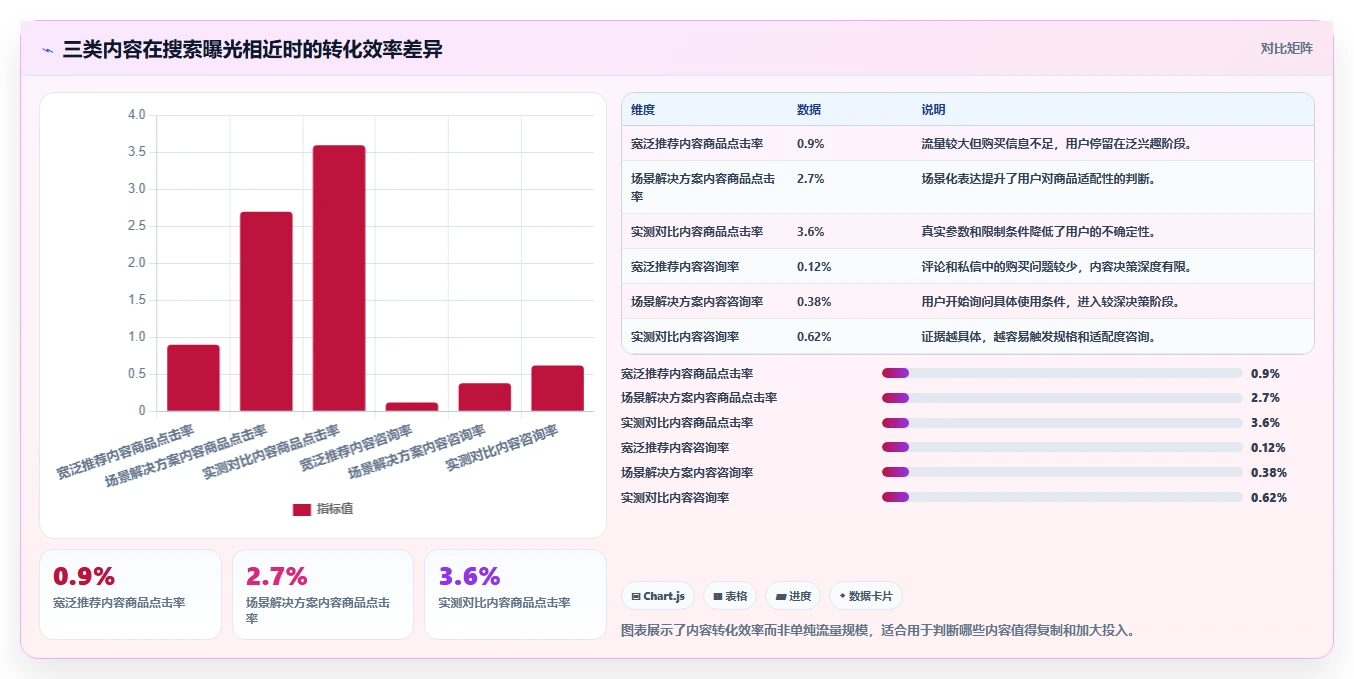Click the 进度 tag

tap(793, 596)
